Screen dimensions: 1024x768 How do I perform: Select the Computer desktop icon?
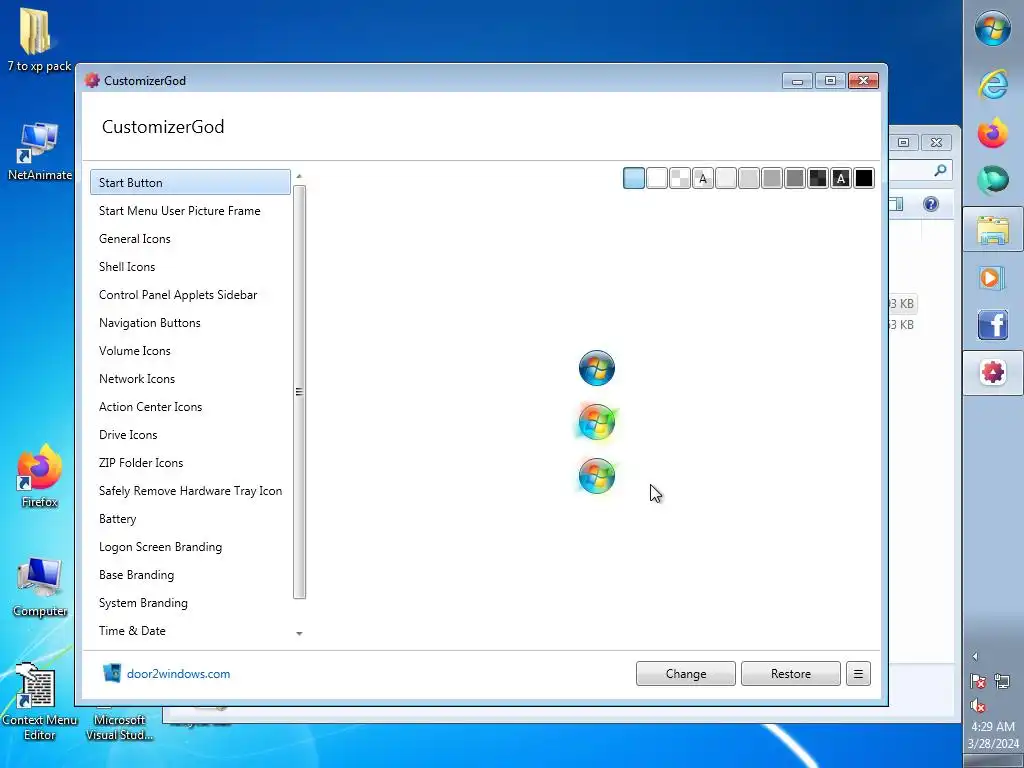(x=40, y=586)
